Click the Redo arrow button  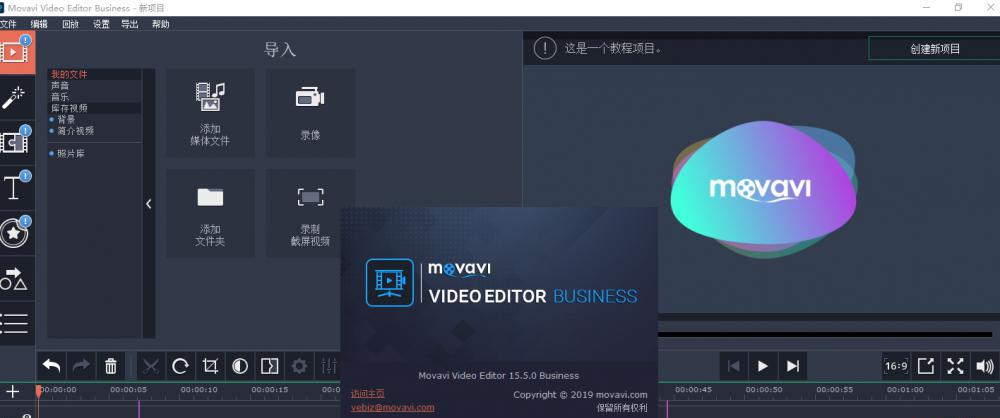click(x=81, y=366)
